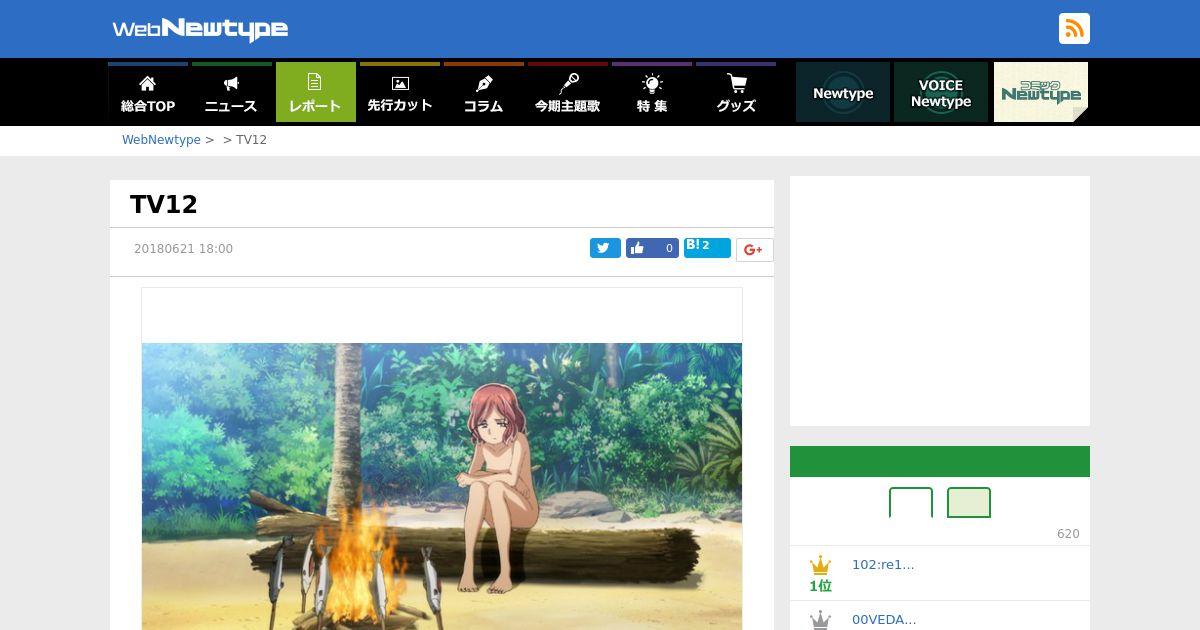
Task: Click the コミック Newtype banner
Action: click(x=1041, y=92)
